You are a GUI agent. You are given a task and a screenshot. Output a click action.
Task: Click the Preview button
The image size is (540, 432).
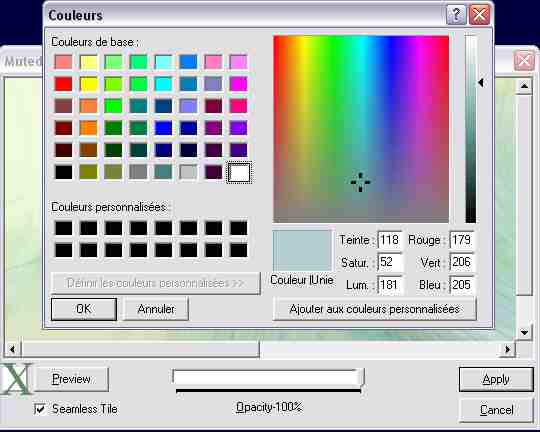click(72, 379)
